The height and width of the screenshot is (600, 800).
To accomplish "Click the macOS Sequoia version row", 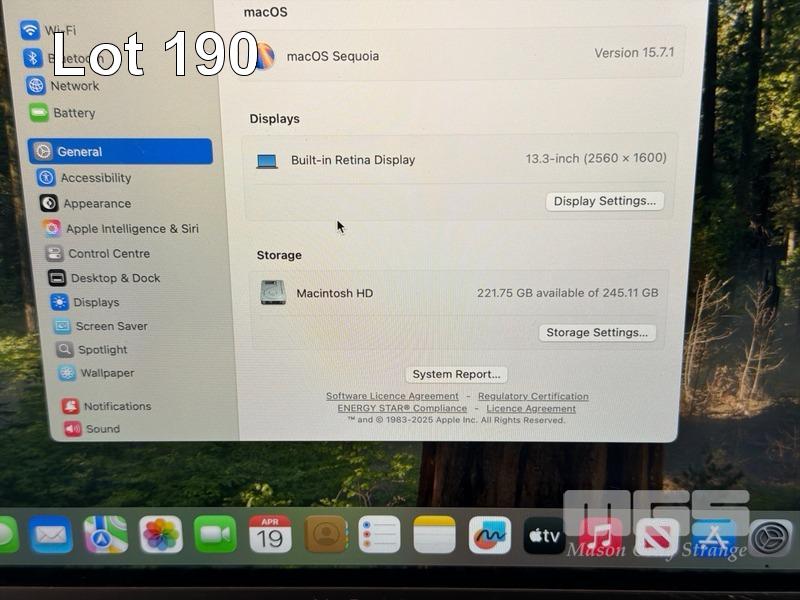I will pyautogui.click(x=463, y=54).
